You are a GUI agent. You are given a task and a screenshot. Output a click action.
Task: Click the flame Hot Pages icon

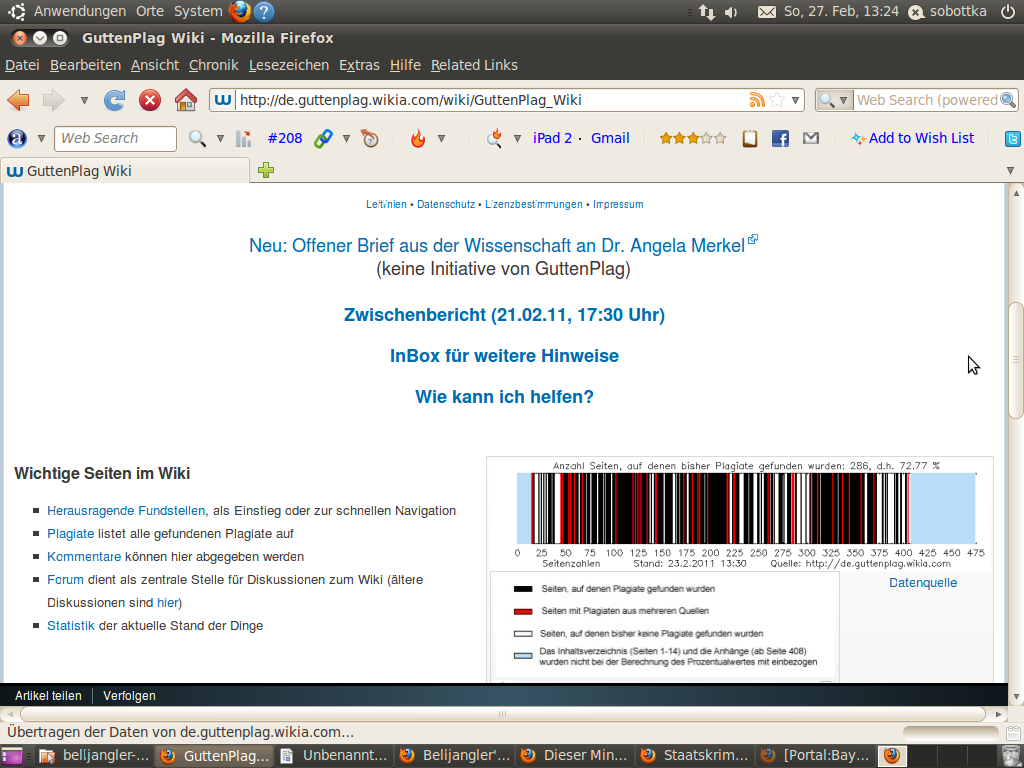pyautogui.click(x=418, y=138)
